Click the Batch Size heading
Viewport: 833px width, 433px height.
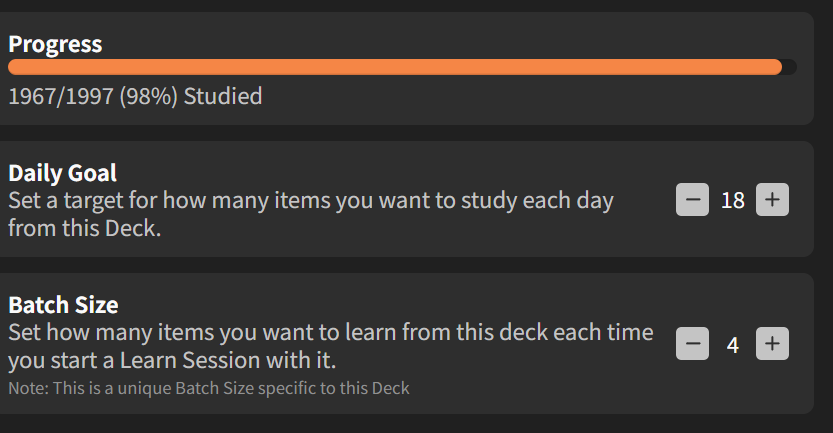(x=63, y=305)
